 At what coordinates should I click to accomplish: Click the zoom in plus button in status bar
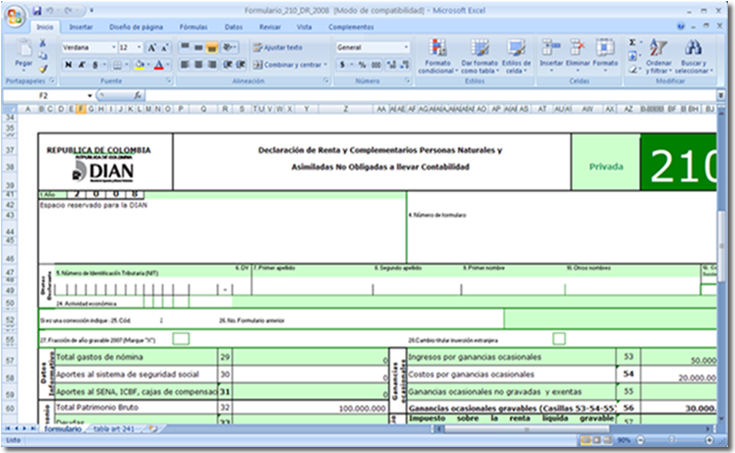[709, 440]
